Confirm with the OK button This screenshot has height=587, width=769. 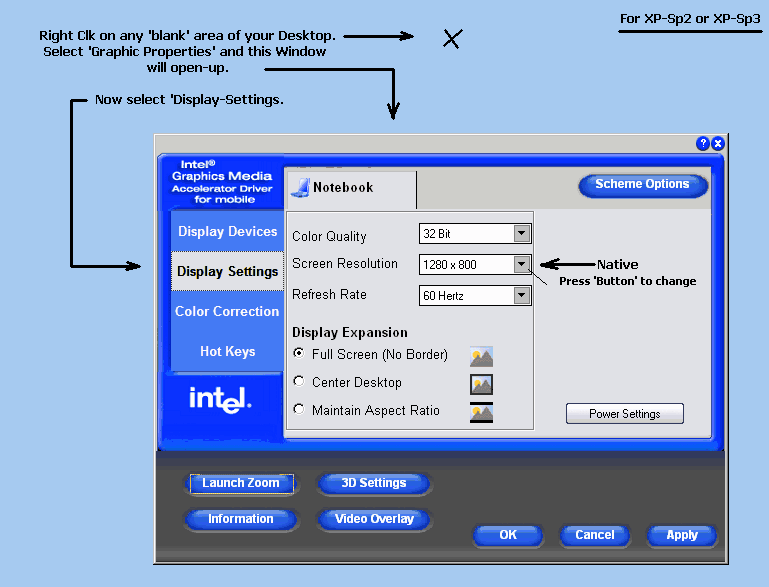click(x=508, y=535)
